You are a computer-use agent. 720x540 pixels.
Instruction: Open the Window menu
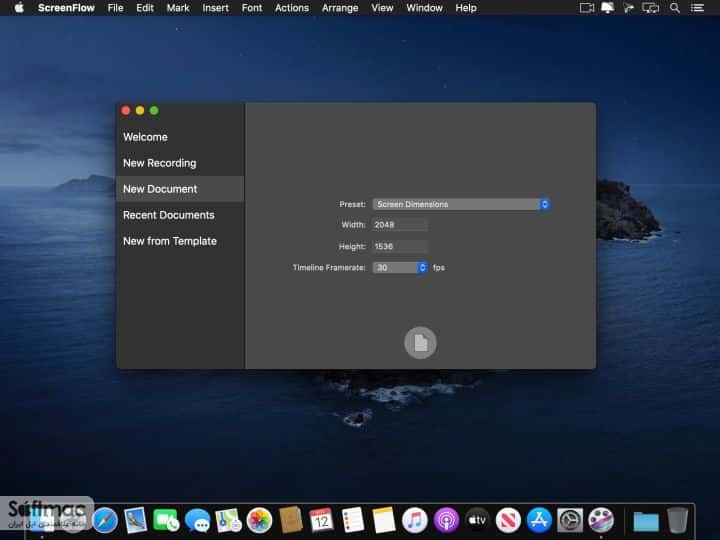[x=424, y=8]
